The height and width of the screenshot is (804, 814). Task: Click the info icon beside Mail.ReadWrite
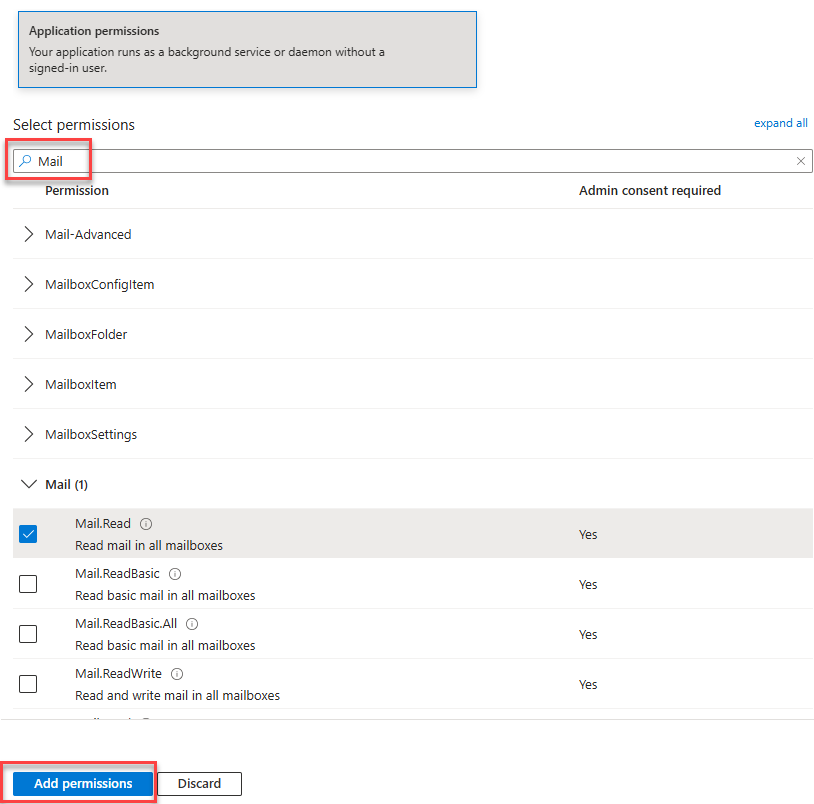point(176,674)
